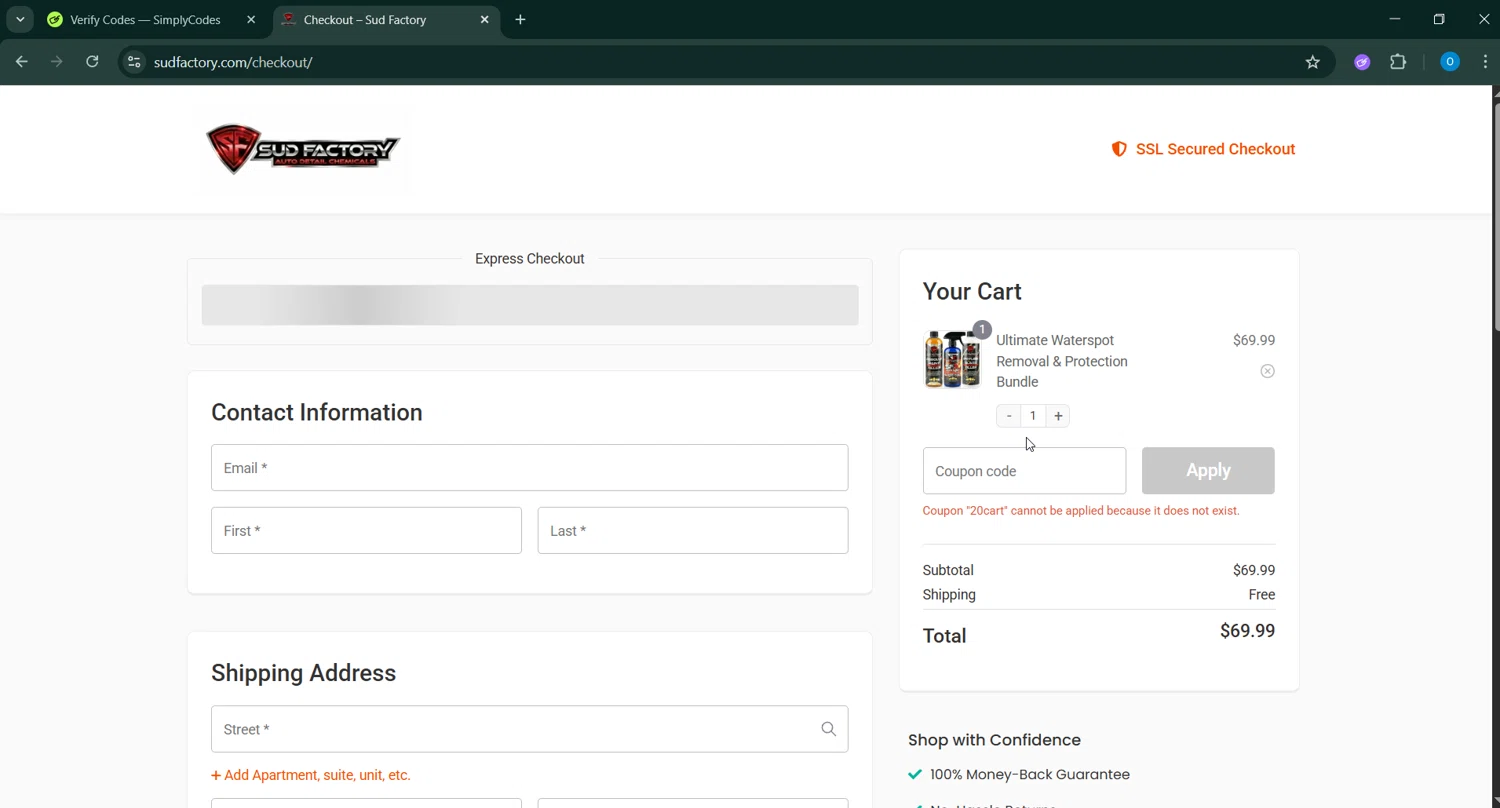This screenshot has height=808, width=1500.
Task: Open the Chrome profile avatar
Action: click(1449, 62)
